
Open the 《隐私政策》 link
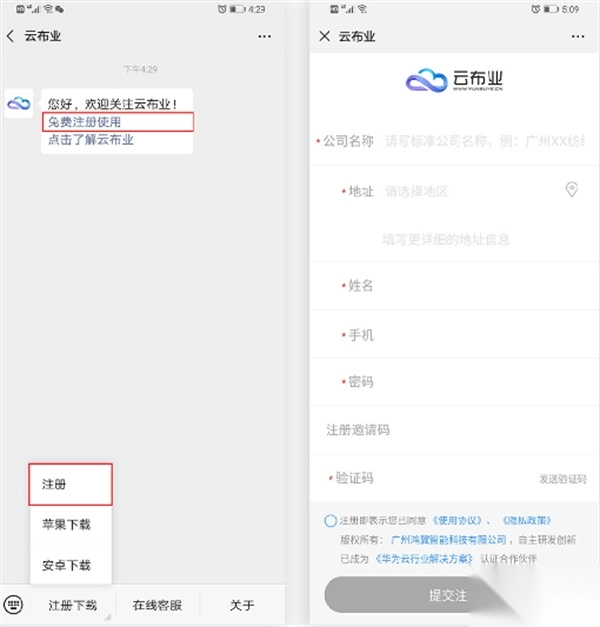coord(527,520)
